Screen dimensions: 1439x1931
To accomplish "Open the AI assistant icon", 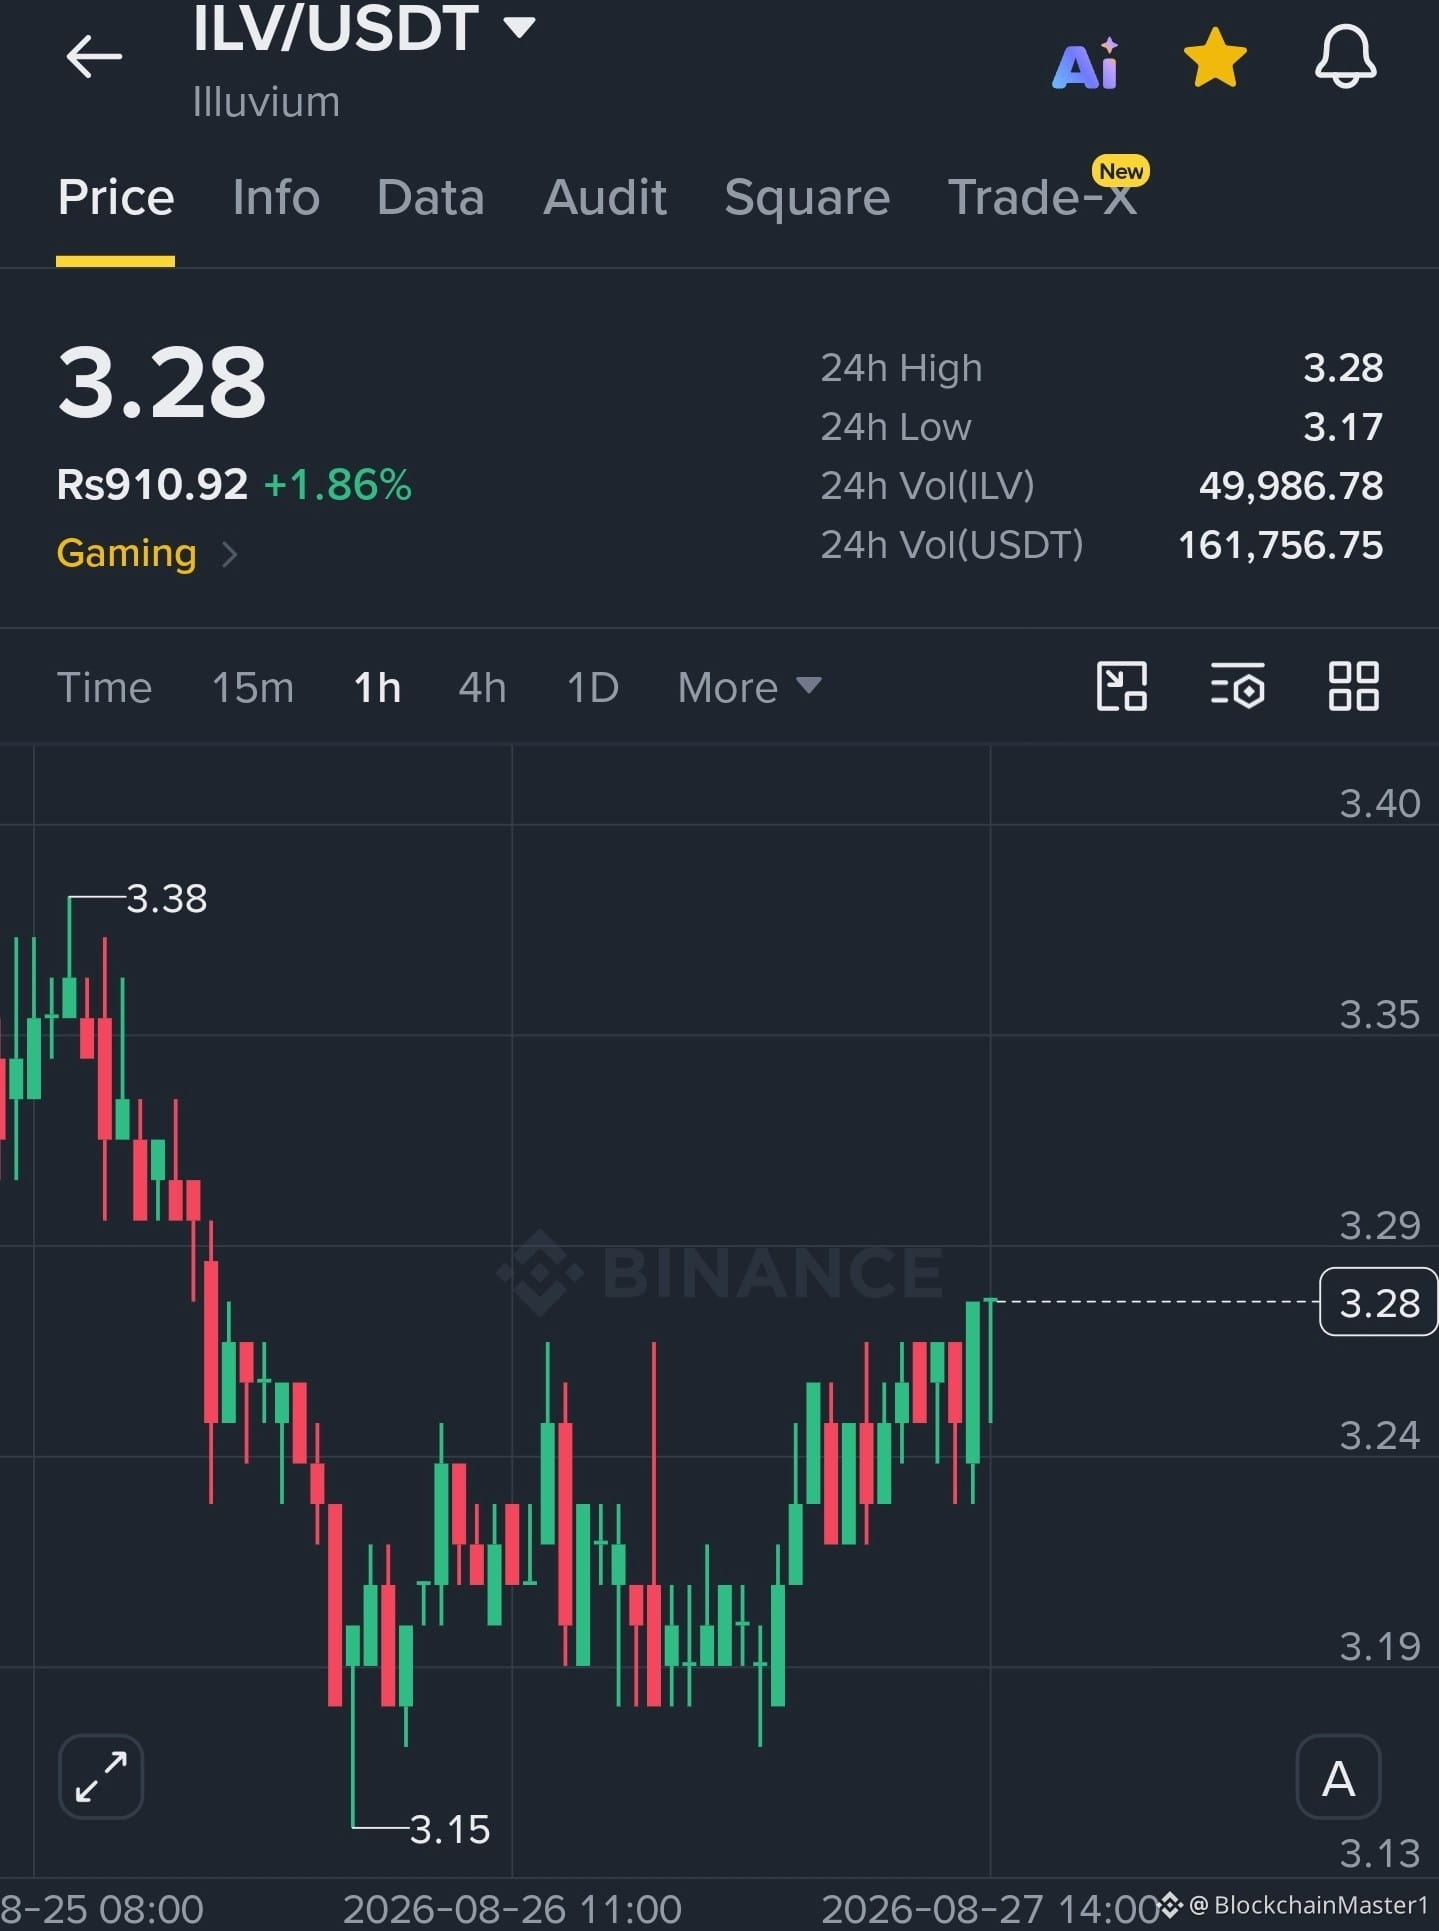I will [1086, 64].
